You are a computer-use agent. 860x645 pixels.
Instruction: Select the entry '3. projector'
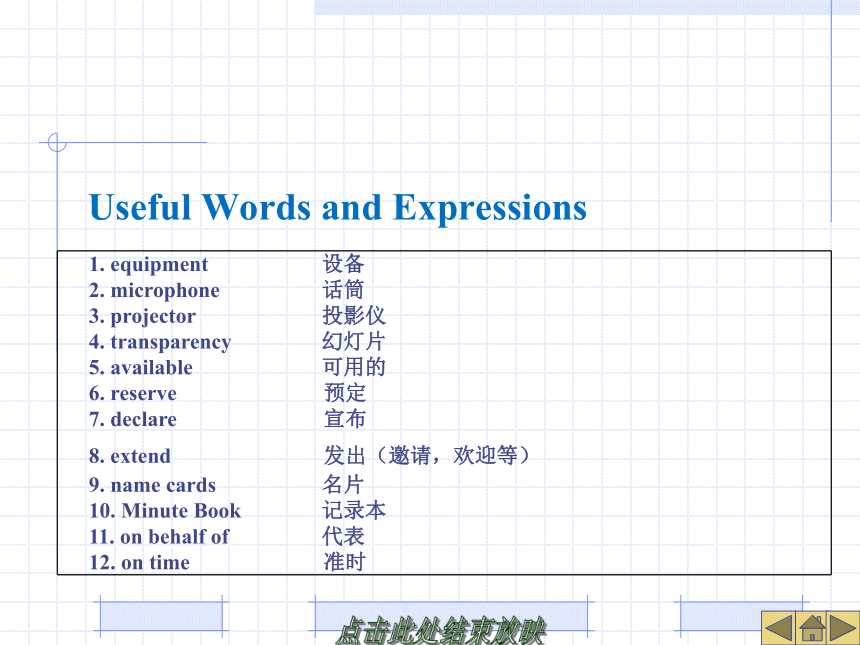point(142,316)
